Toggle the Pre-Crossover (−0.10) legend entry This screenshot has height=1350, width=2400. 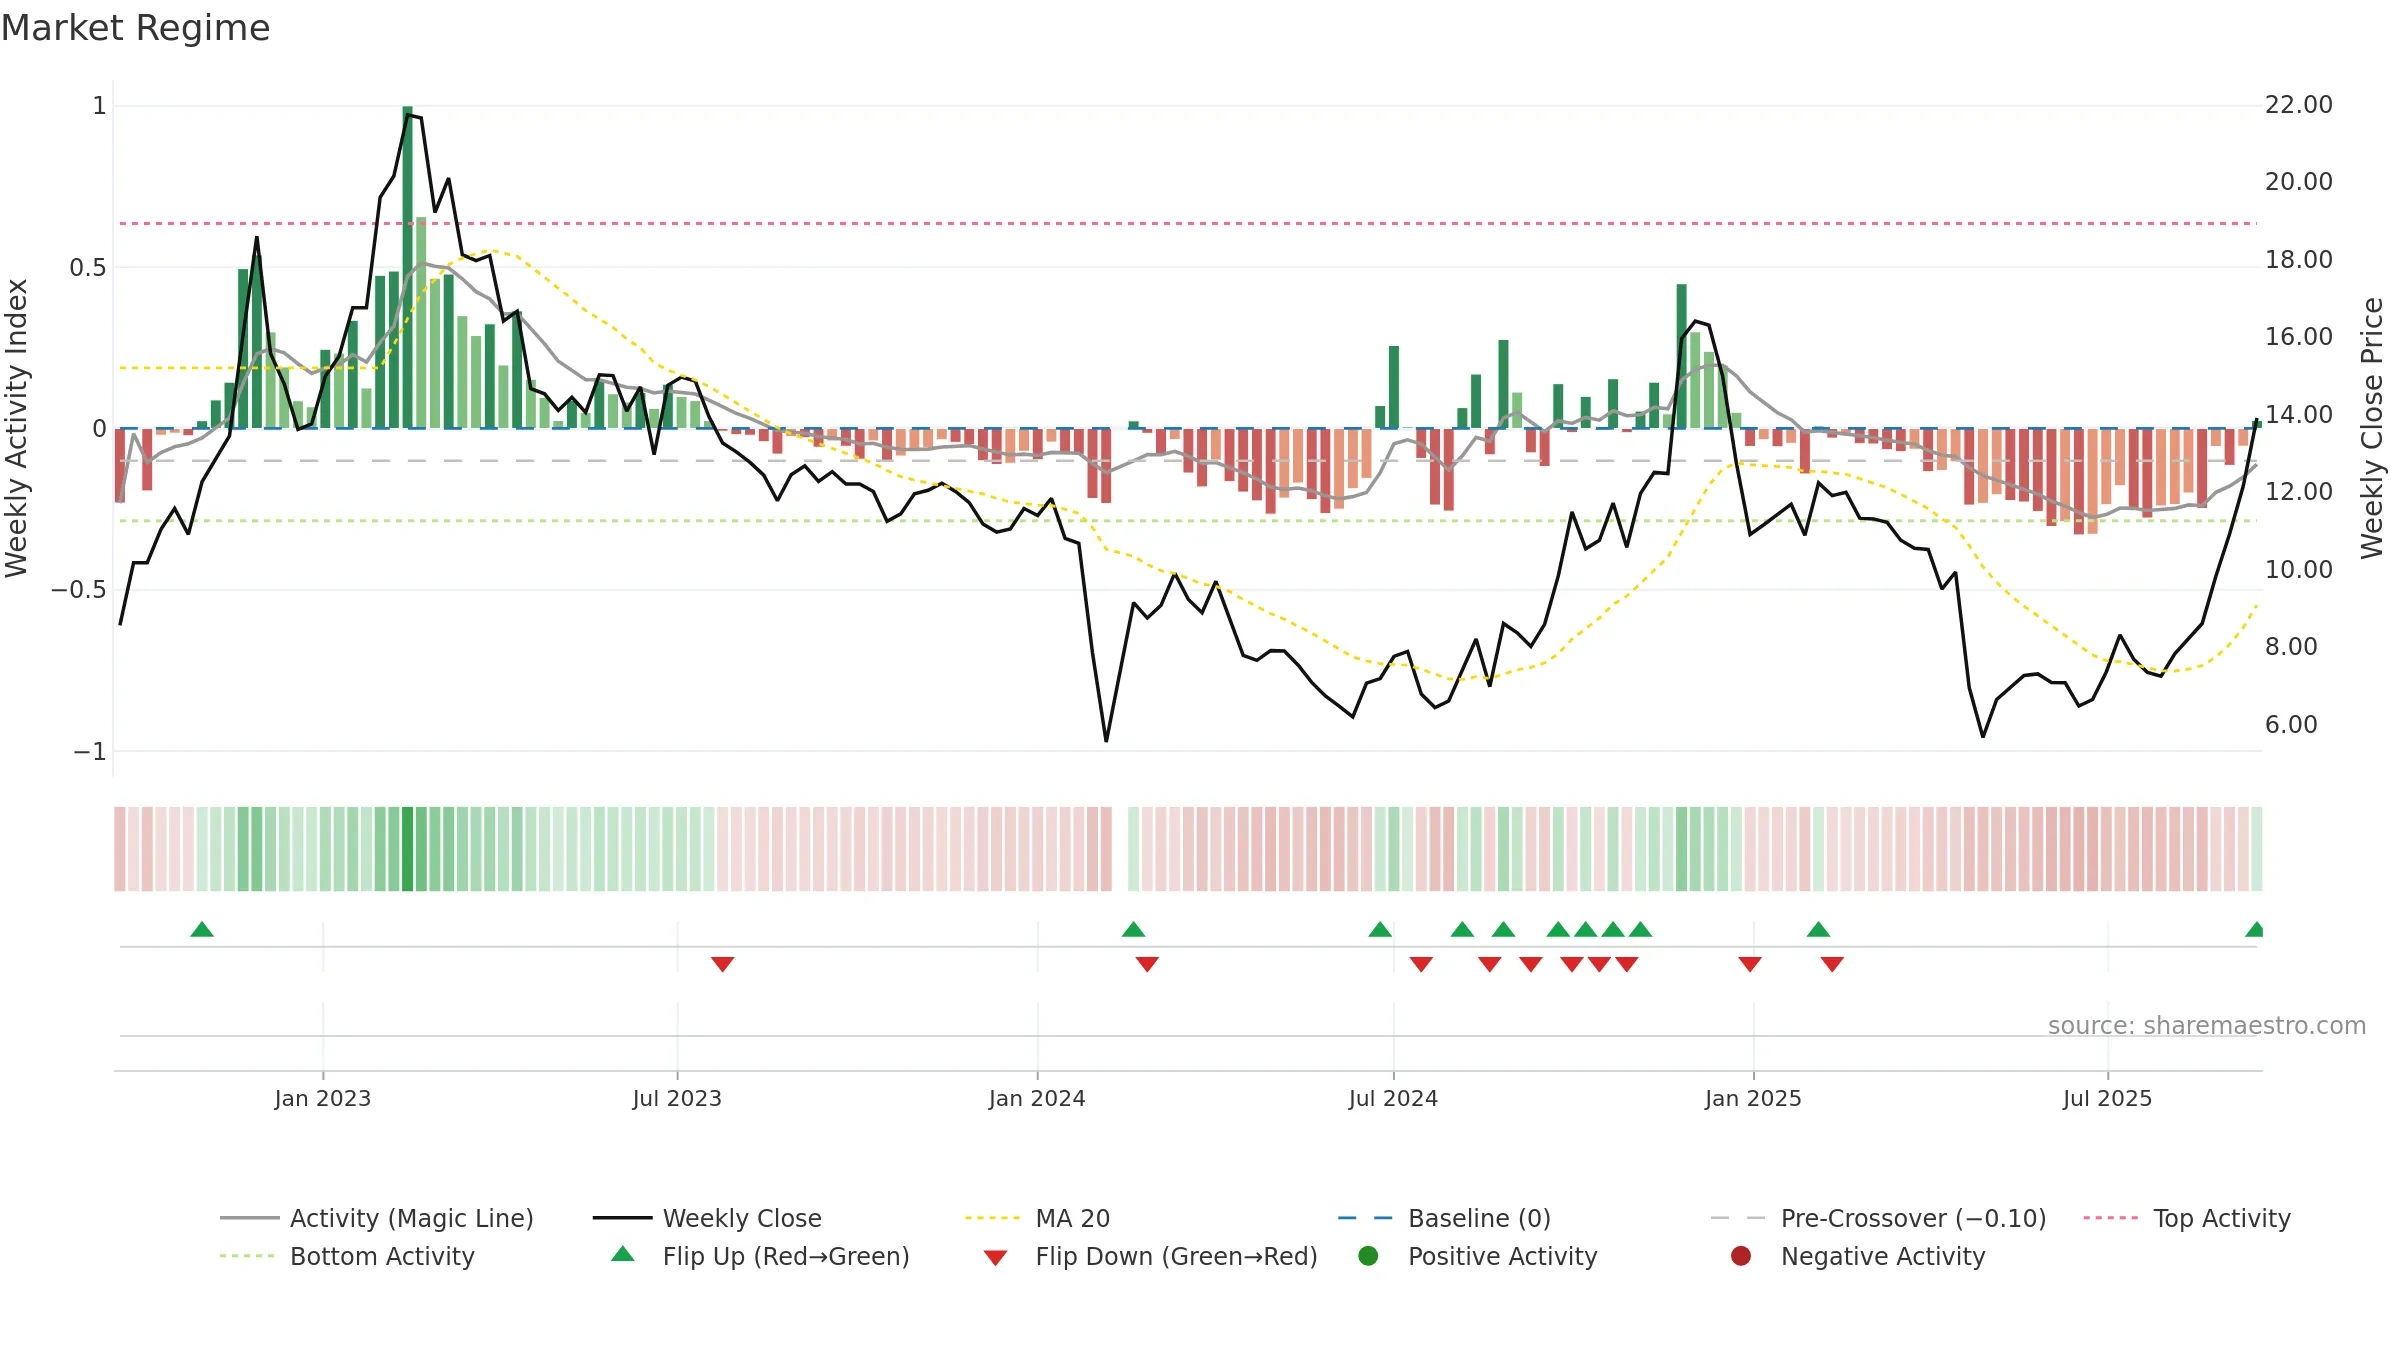click(1878, 1218)
